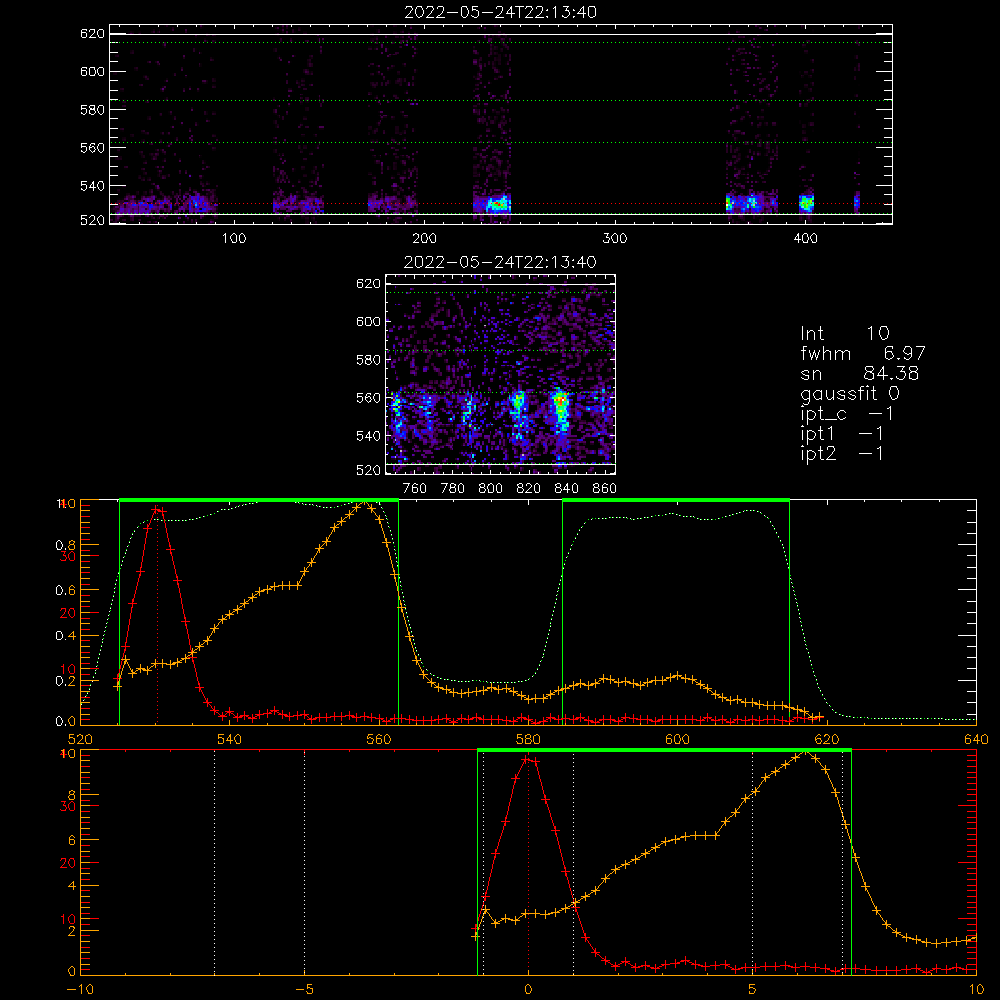This screenshot has height=1000, width=1000.
Task: Click the 'ipt1 -1' line
Action: [x=842, y=434]
